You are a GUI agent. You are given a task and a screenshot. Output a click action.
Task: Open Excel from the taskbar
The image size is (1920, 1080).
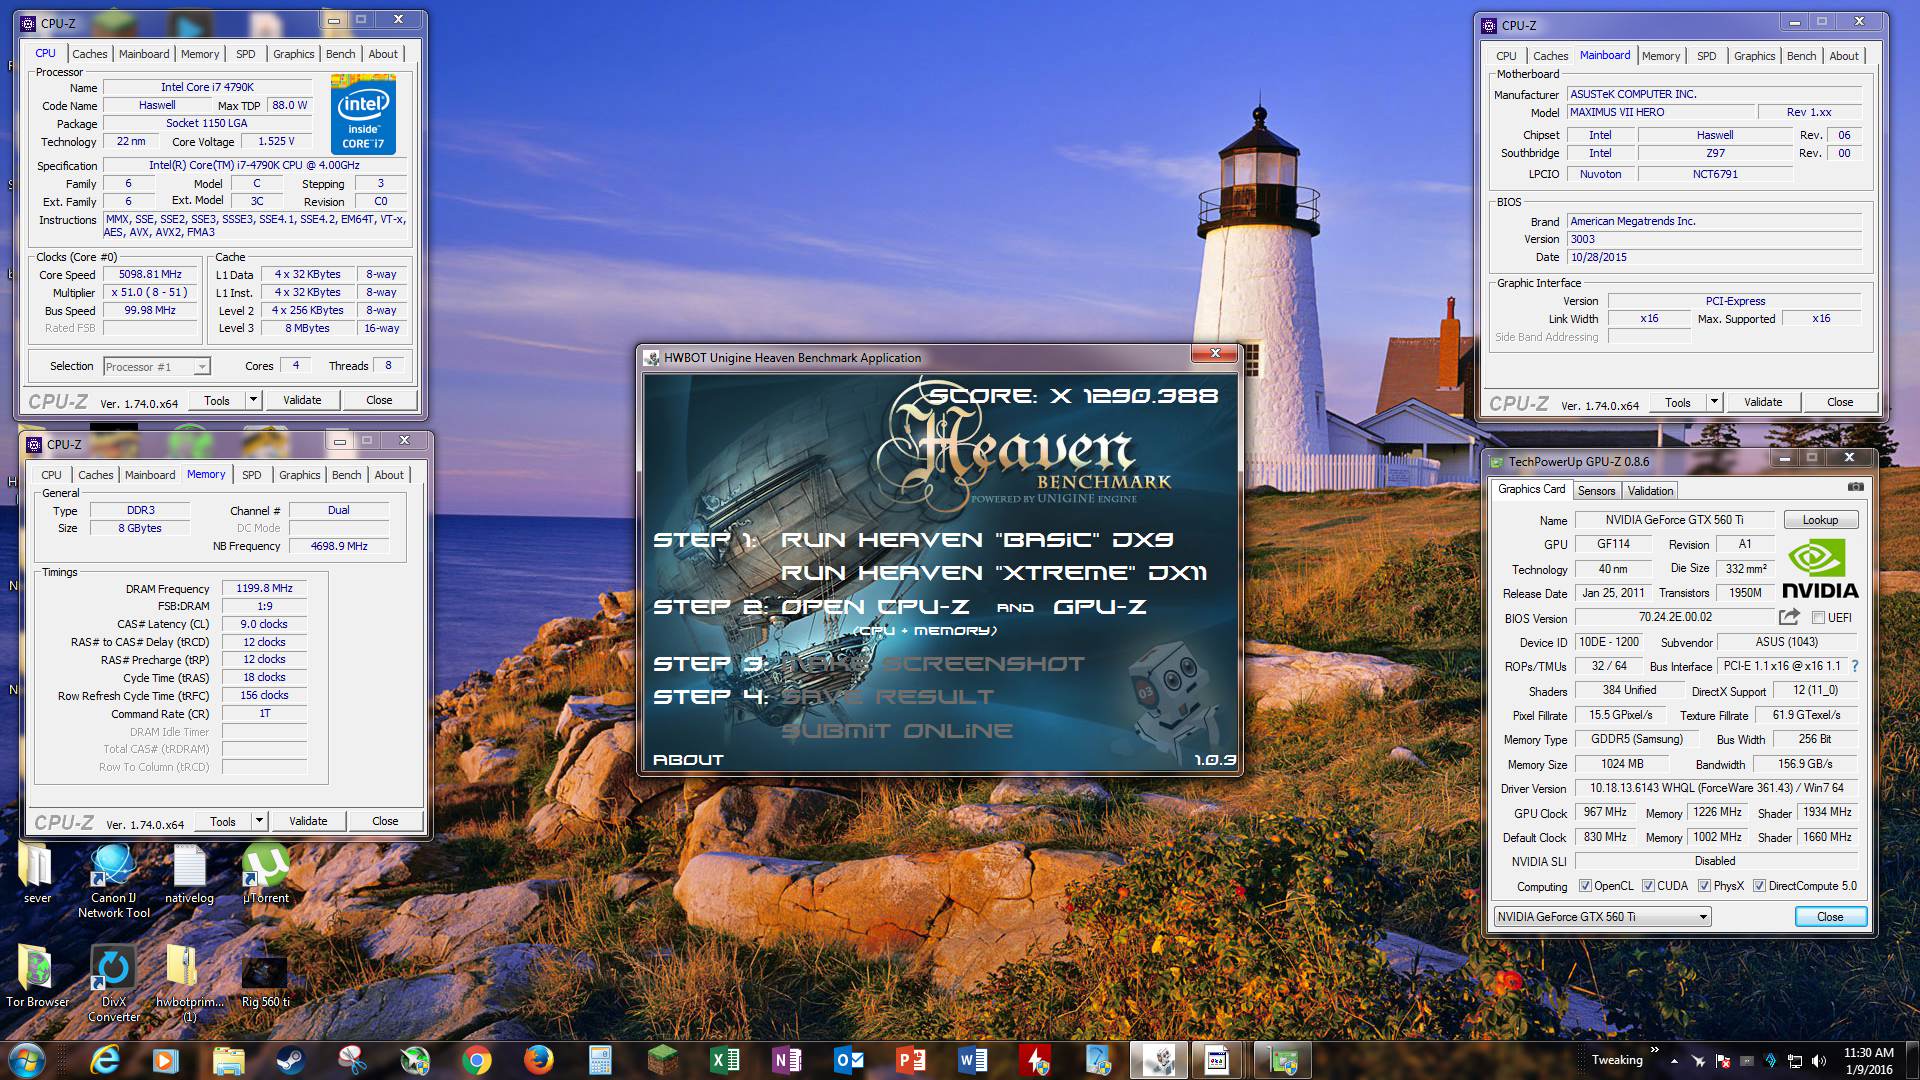click(725, 1059)
